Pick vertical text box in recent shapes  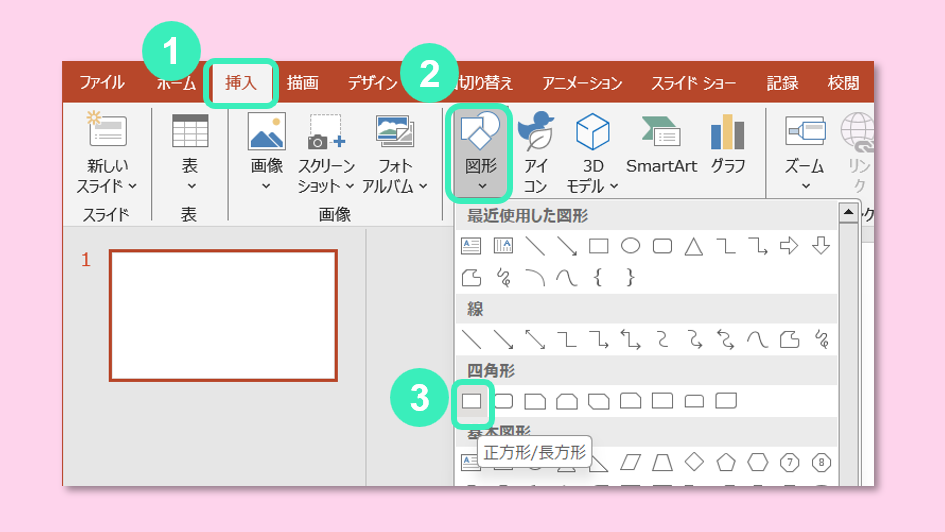click(x=503, y=246)
